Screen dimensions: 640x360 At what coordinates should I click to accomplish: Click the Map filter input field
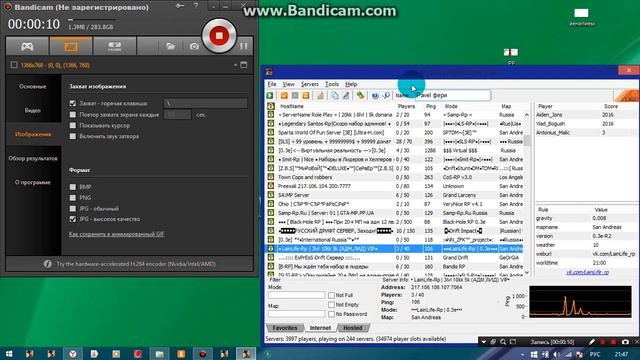[297, 314]
